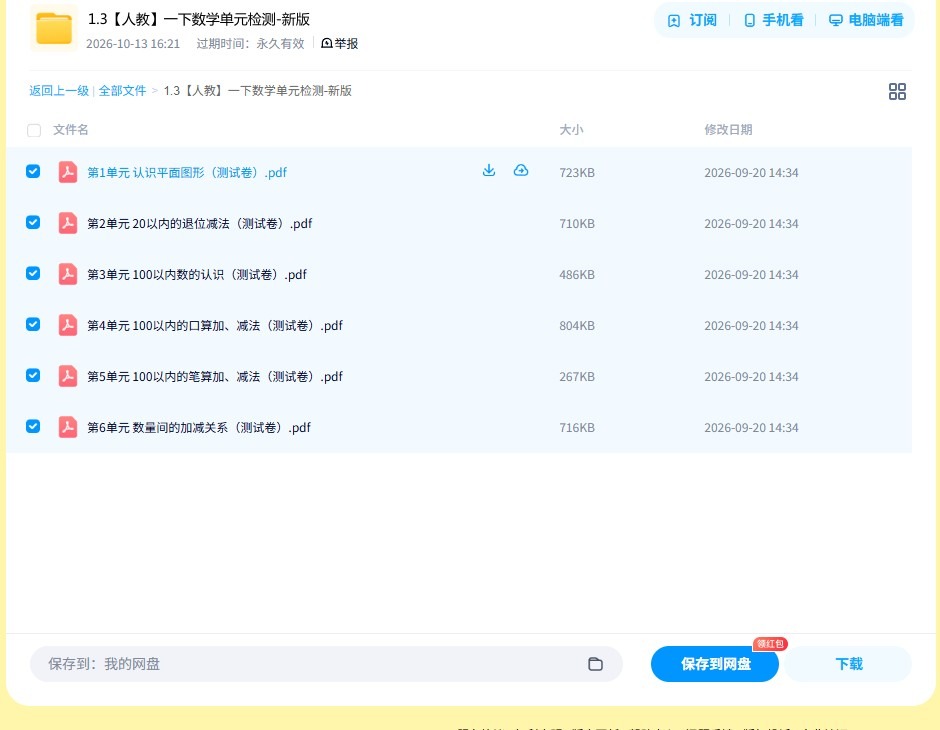This screenshot has height=730, width=940.
Task: Click the modified date of 第6单元 file
Action: coord(751,427)
